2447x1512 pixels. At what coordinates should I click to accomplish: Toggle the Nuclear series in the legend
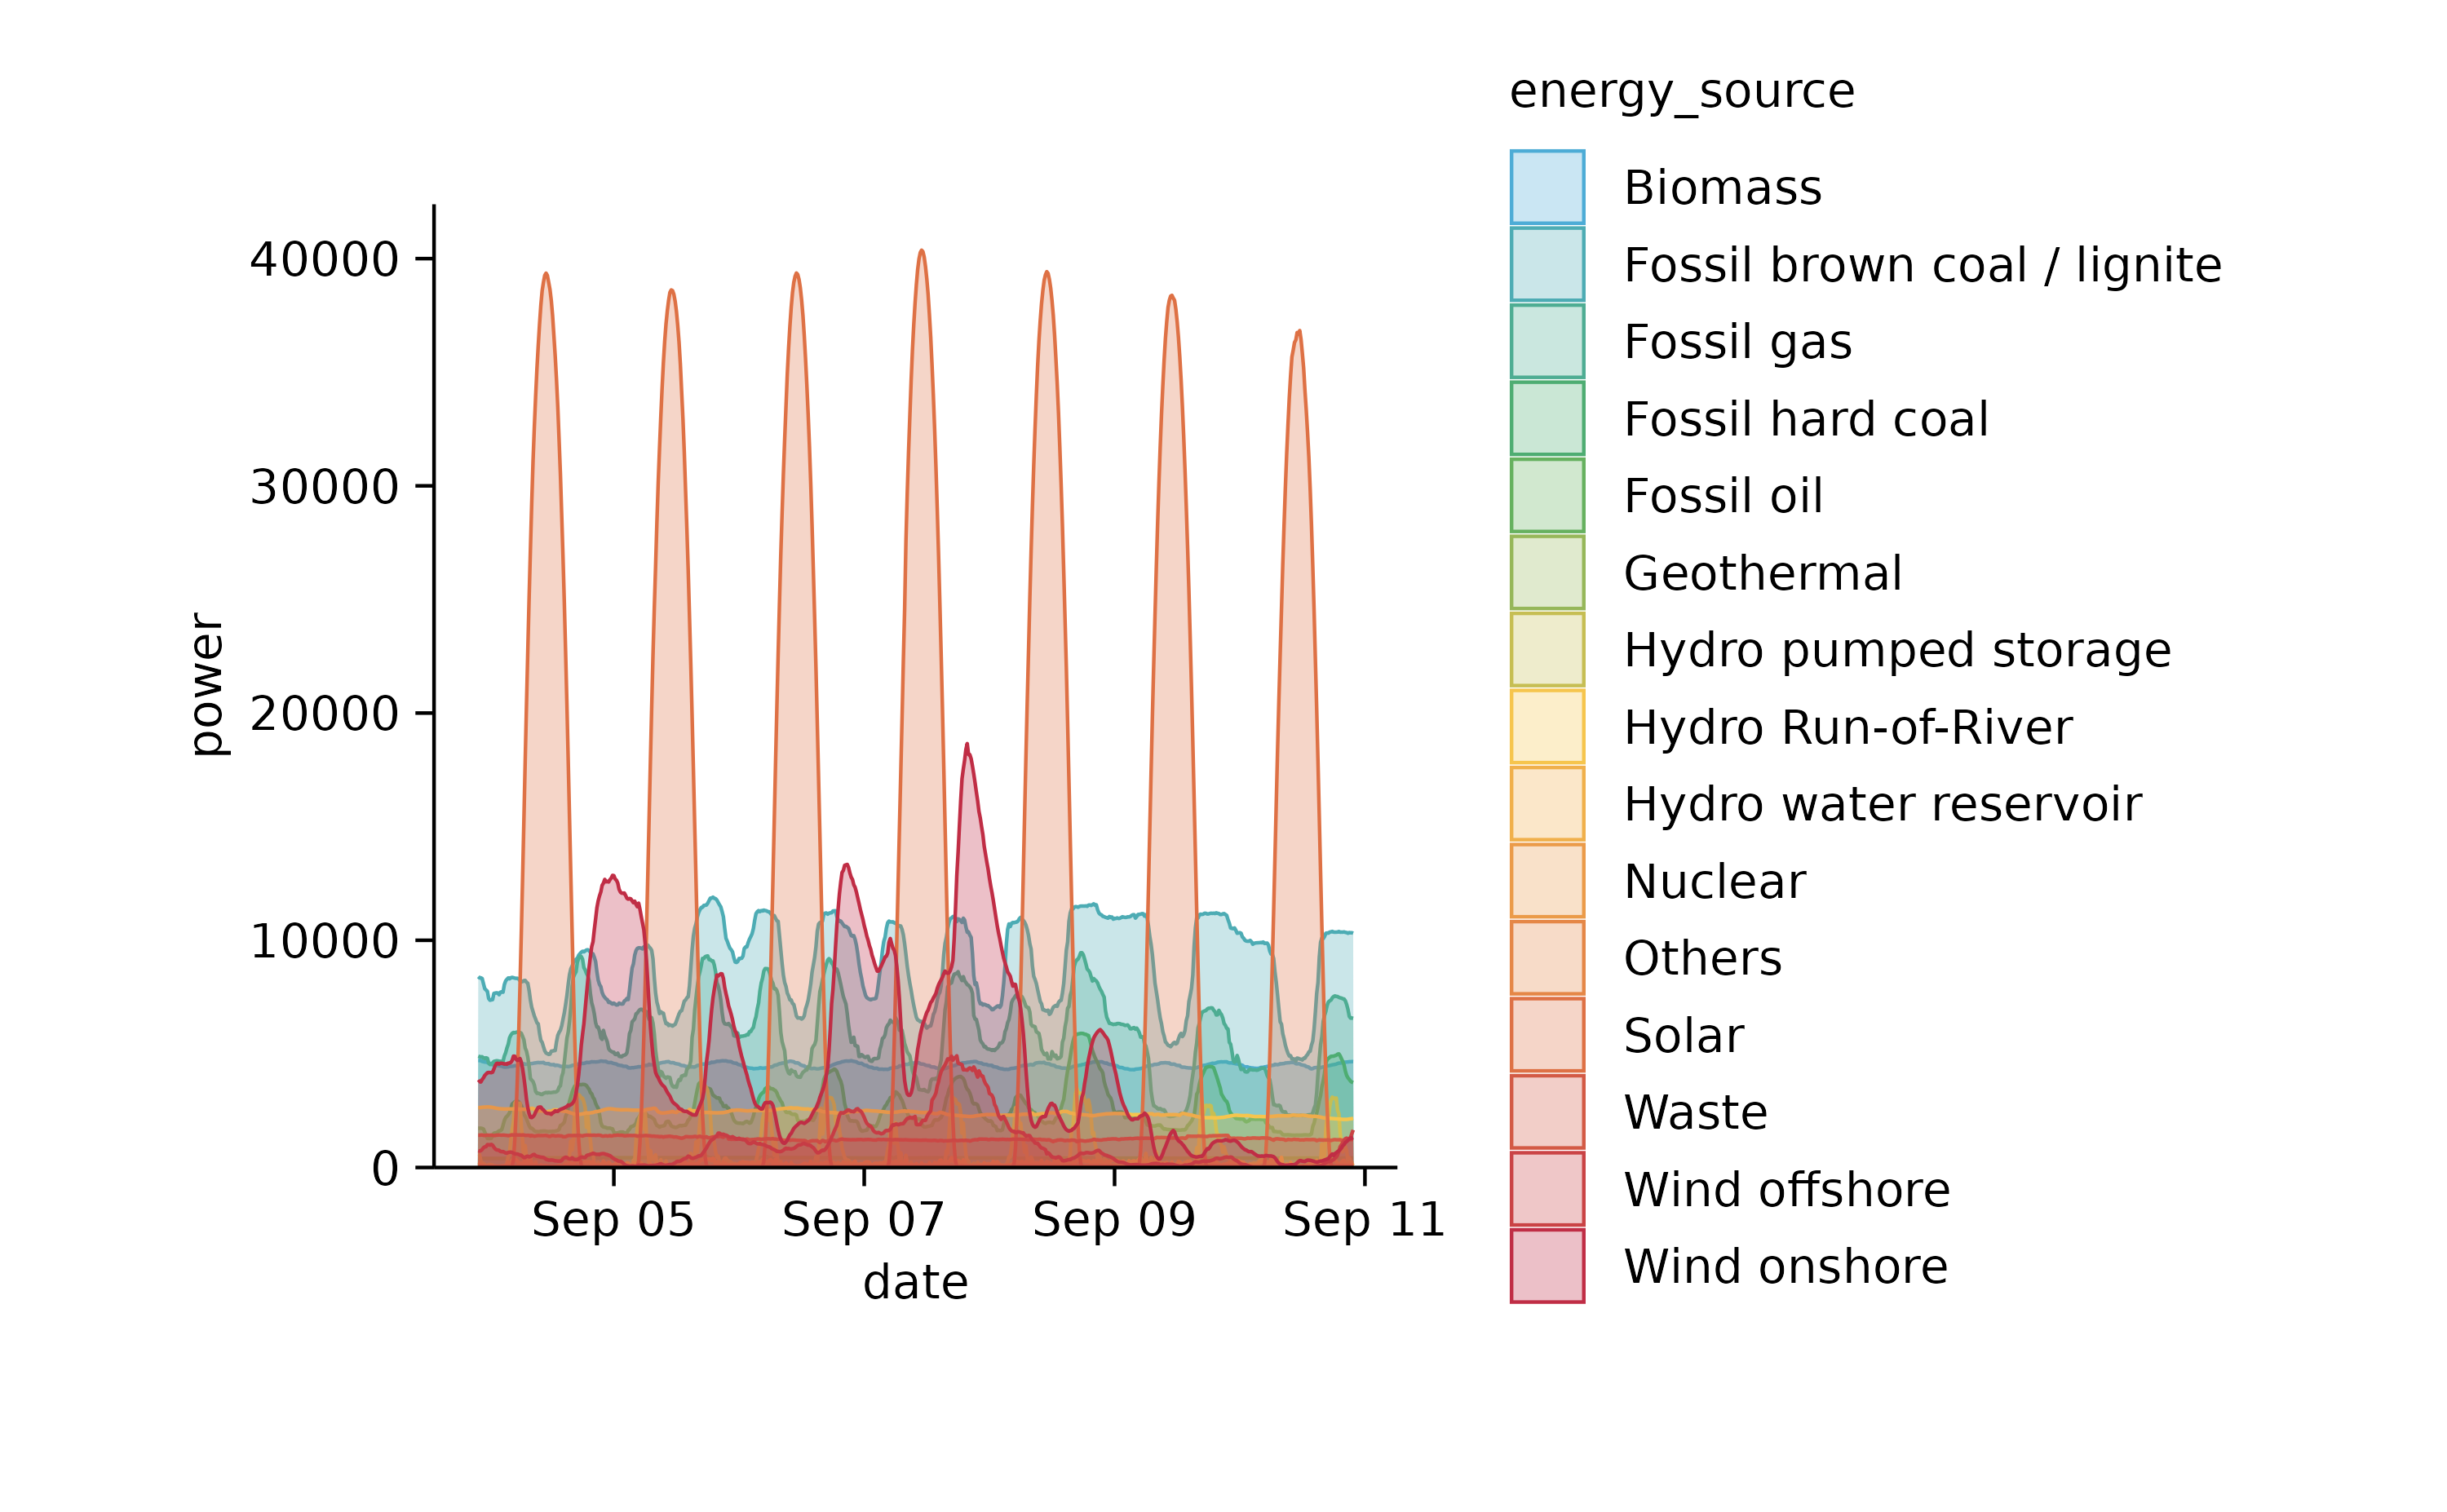tap(1547, 881)
